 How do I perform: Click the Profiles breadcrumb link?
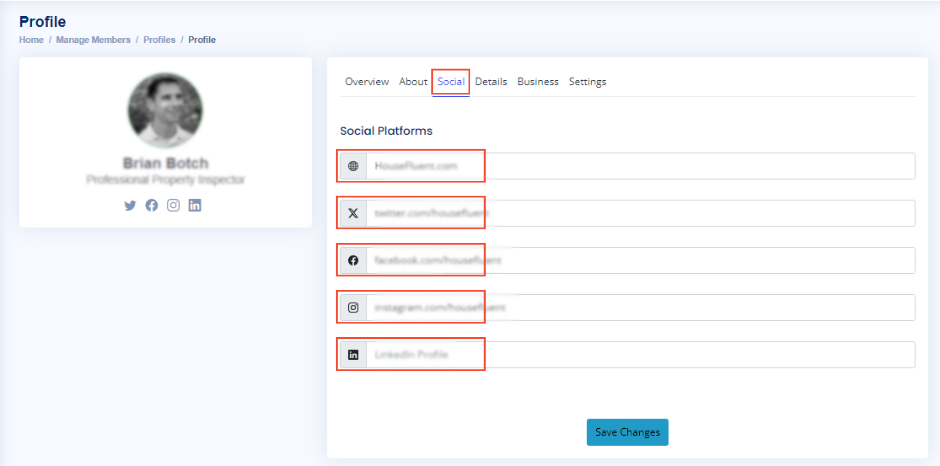159,40
